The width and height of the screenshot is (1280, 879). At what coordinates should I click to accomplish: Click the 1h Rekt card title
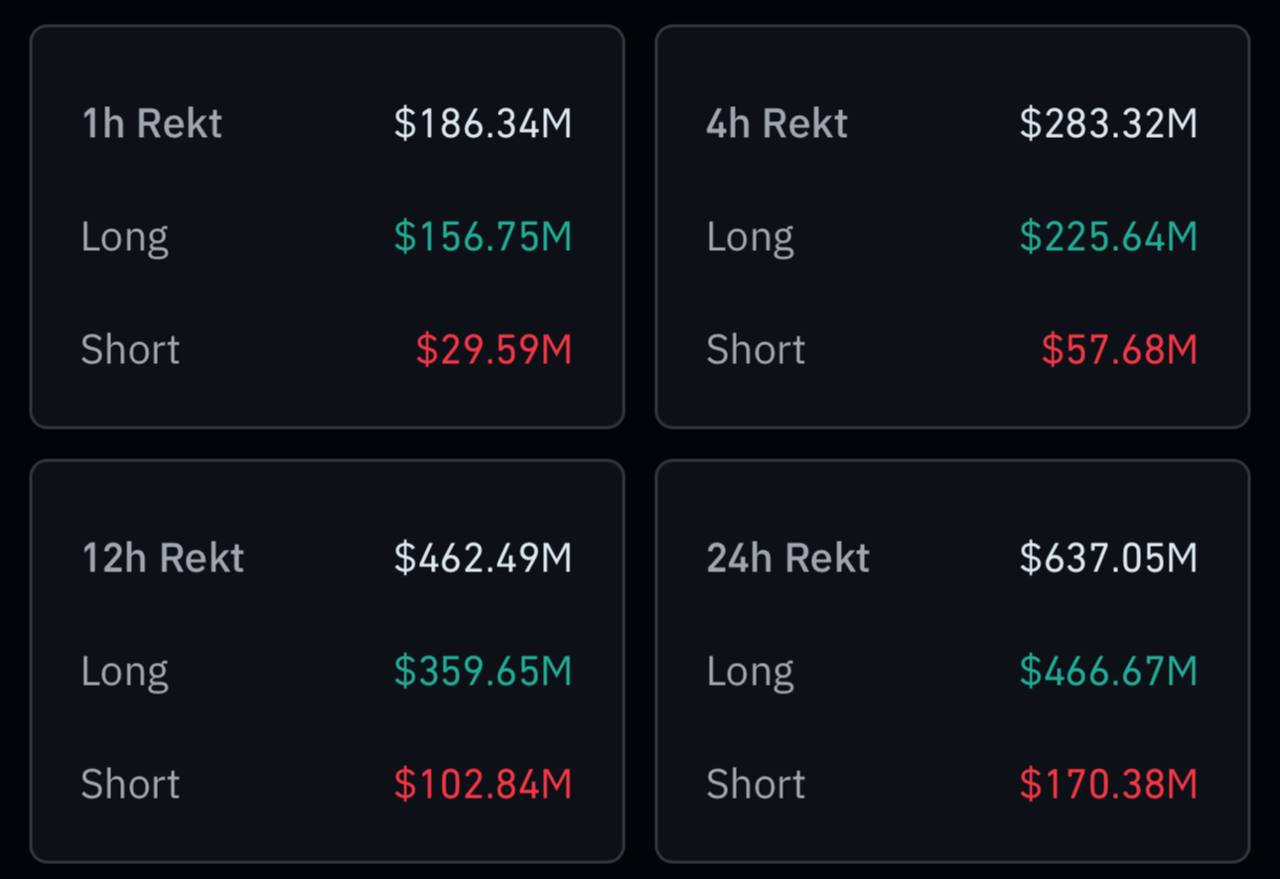pos(151,123)
